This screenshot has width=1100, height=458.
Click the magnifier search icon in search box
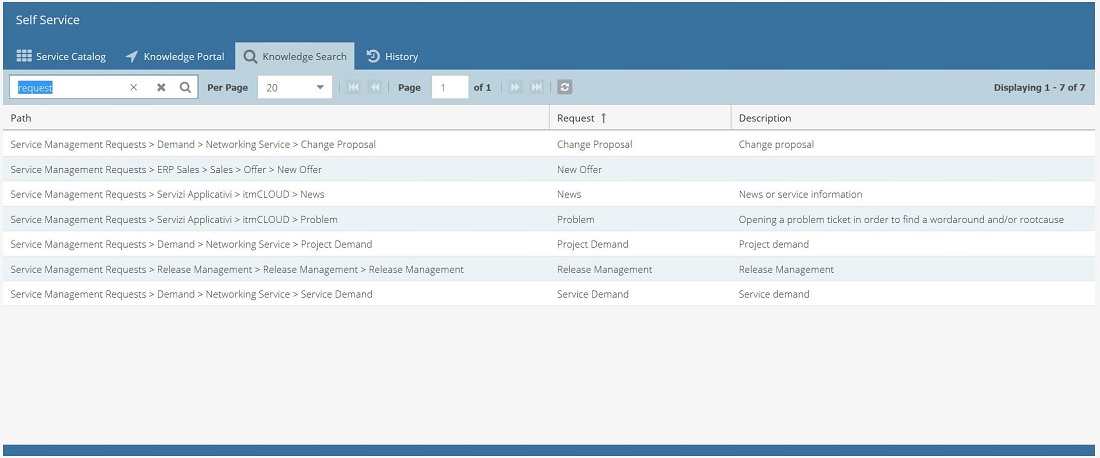(x=185, y=88)
